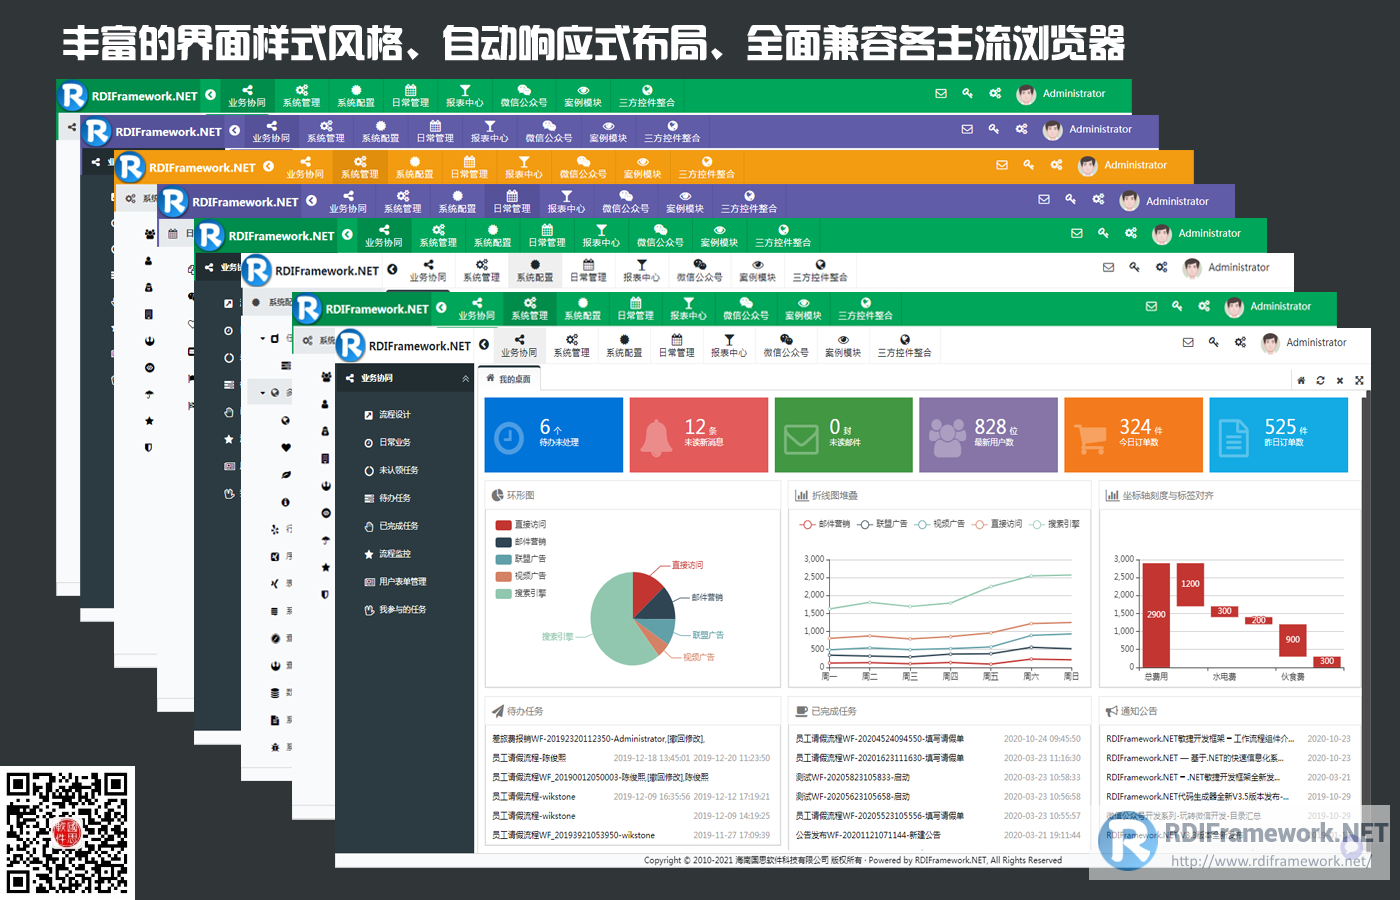
Task: Toggle 邮件营销 series in line chart legend
Action: (x=825, y=524)
